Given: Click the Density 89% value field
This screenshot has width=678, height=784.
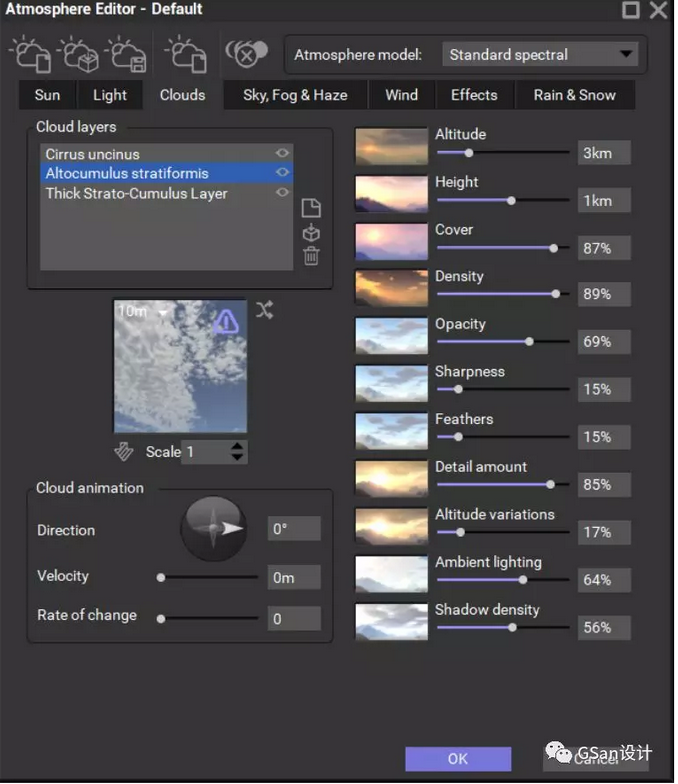Looking at the screenshot, I should click(604, 294).
